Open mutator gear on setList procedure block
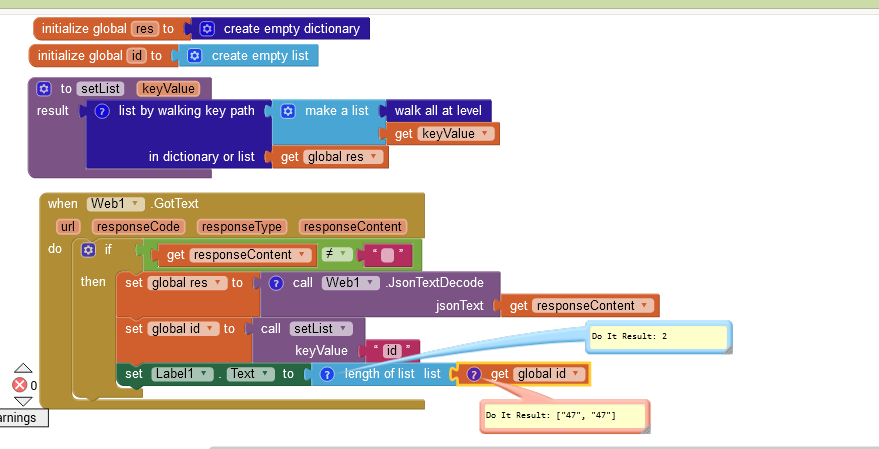 click(44, 89)
